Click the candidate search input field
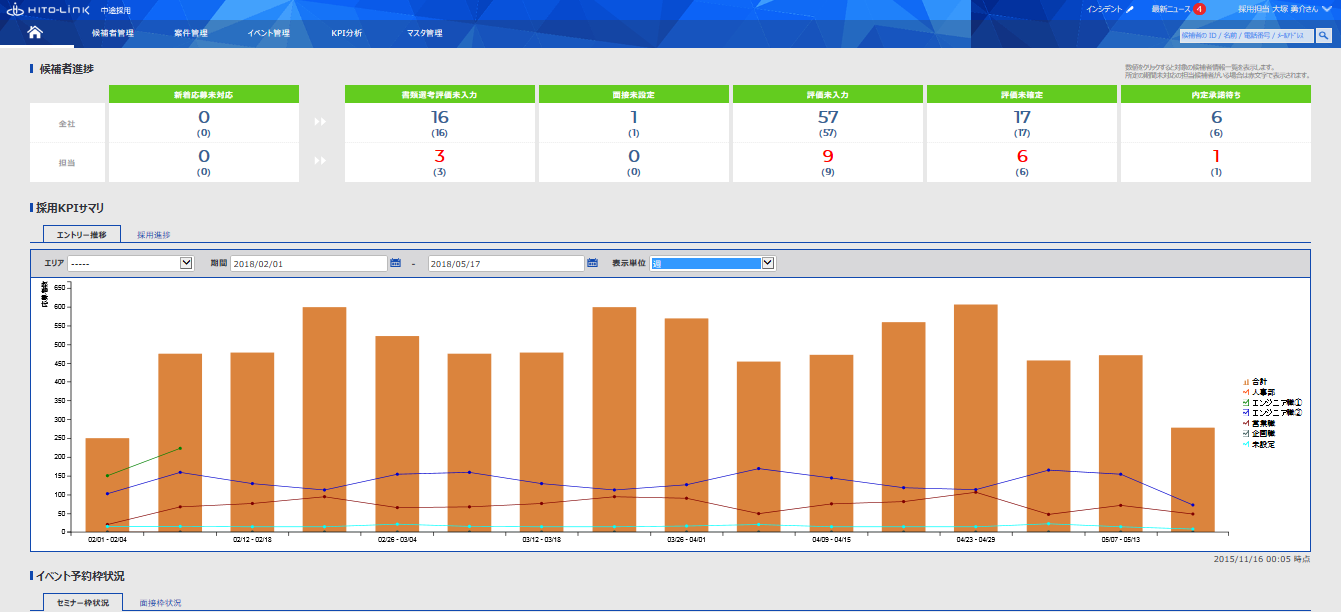 (1245, 35)
